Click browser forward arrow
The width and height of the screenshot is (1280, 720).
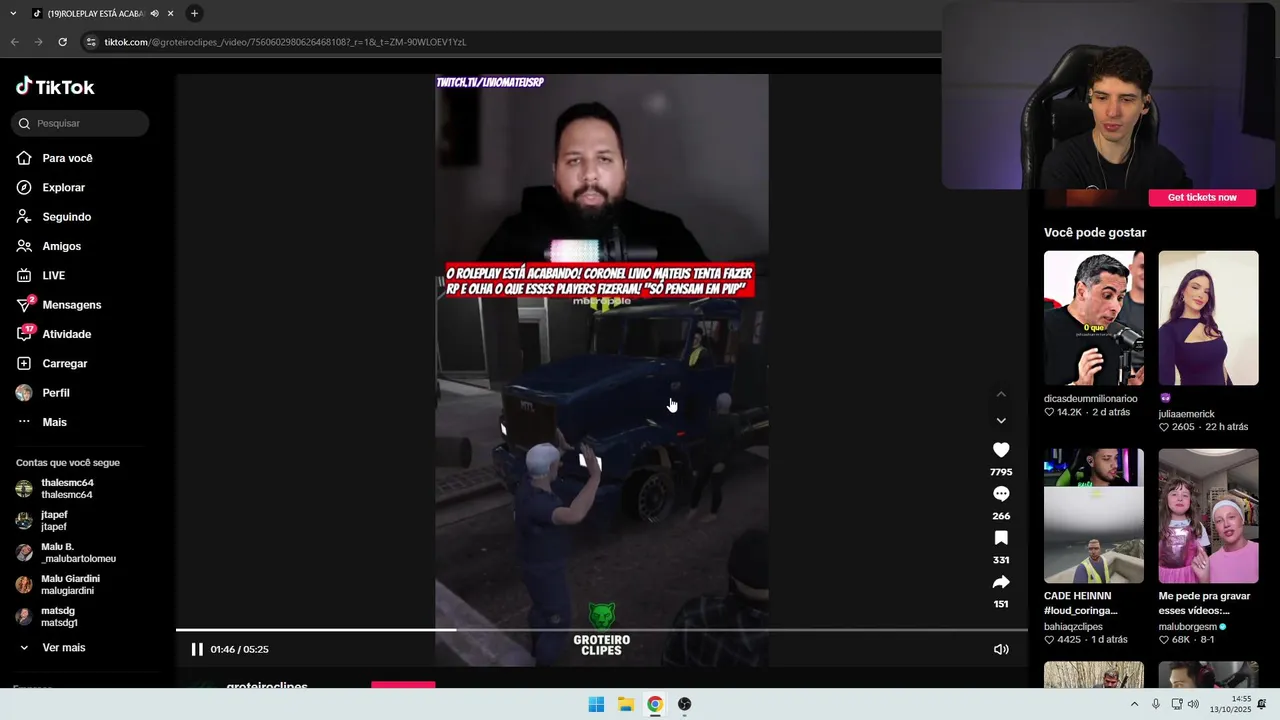[x=38, y=42]
